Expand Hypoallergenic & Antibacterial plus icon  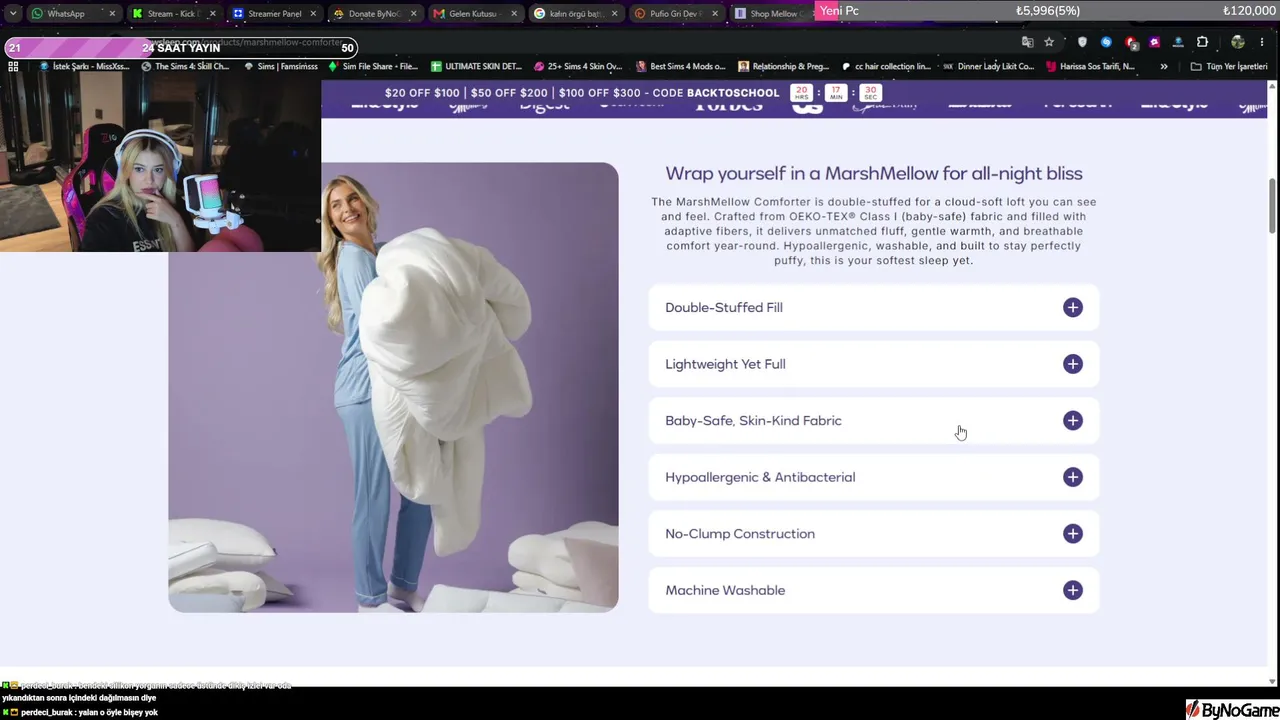click(1073, 477)
